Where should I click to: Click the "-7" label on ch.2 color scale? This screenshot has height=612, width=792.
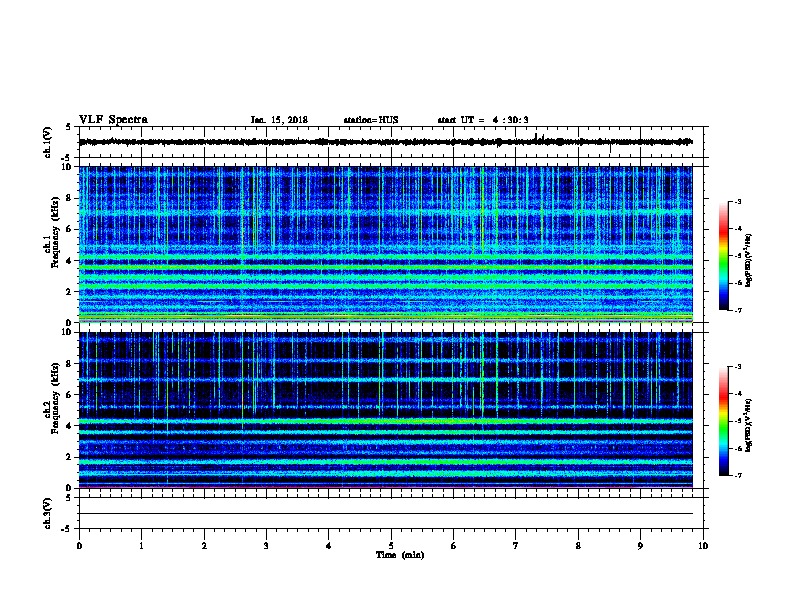point(737,475)
